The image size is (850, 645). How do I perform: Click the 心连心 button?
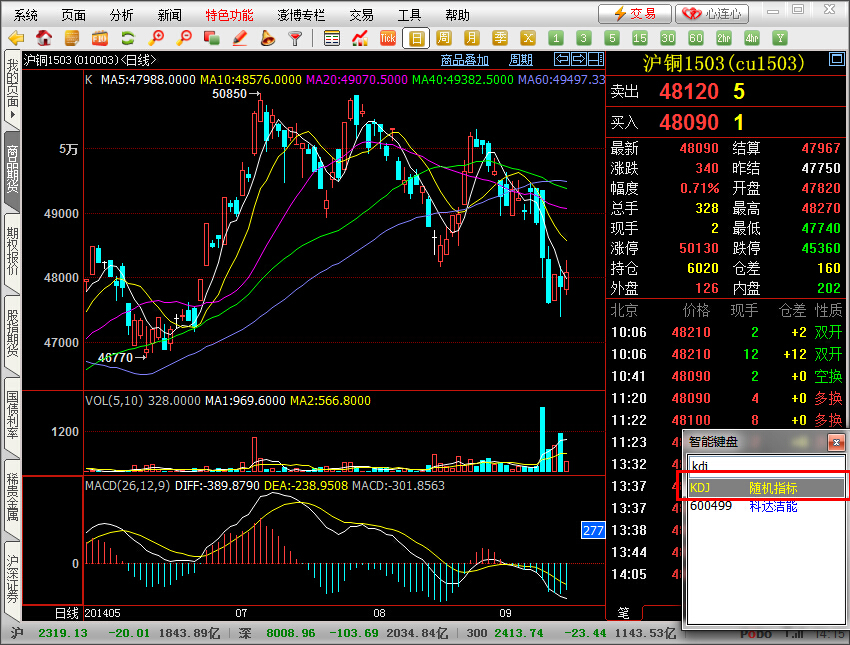coord(712,14)
